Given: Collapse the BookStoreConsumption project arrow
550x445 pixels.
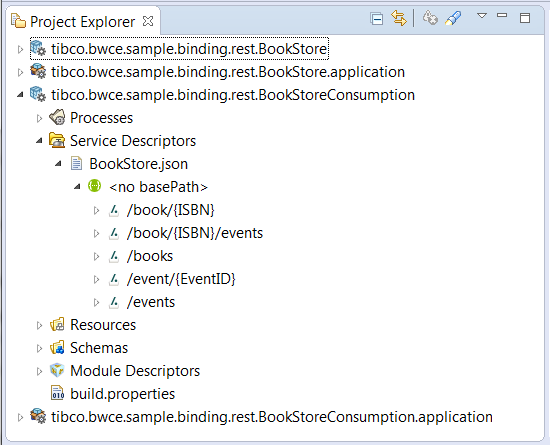Looking at the screenshot, I should 20,95.
